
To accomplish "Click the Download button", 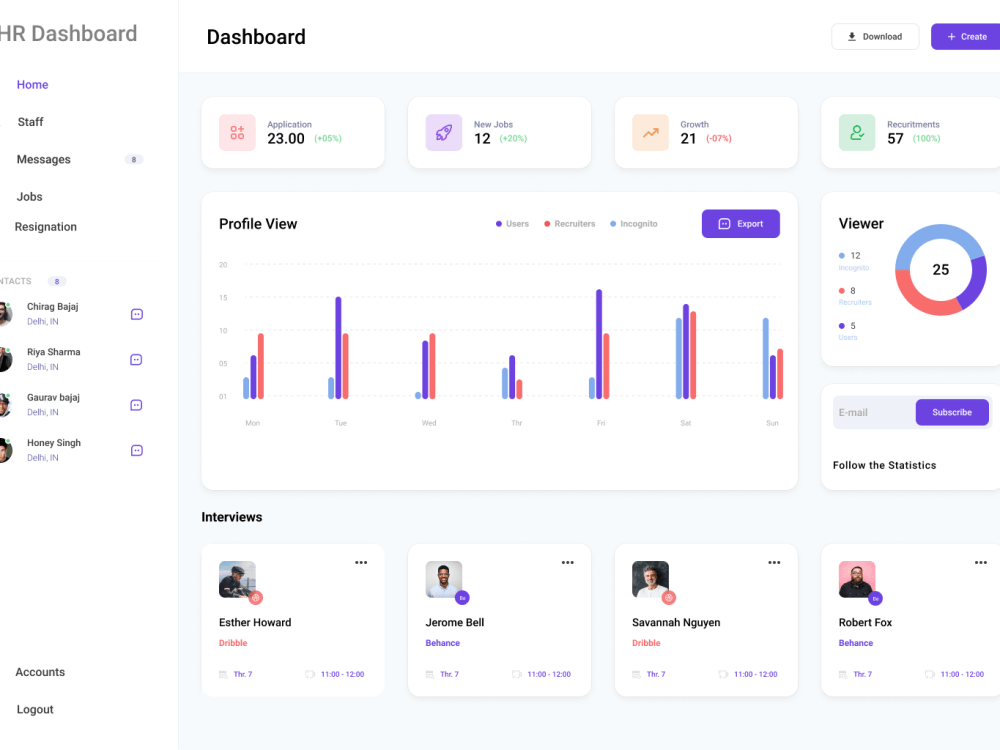I will (875, 36).
